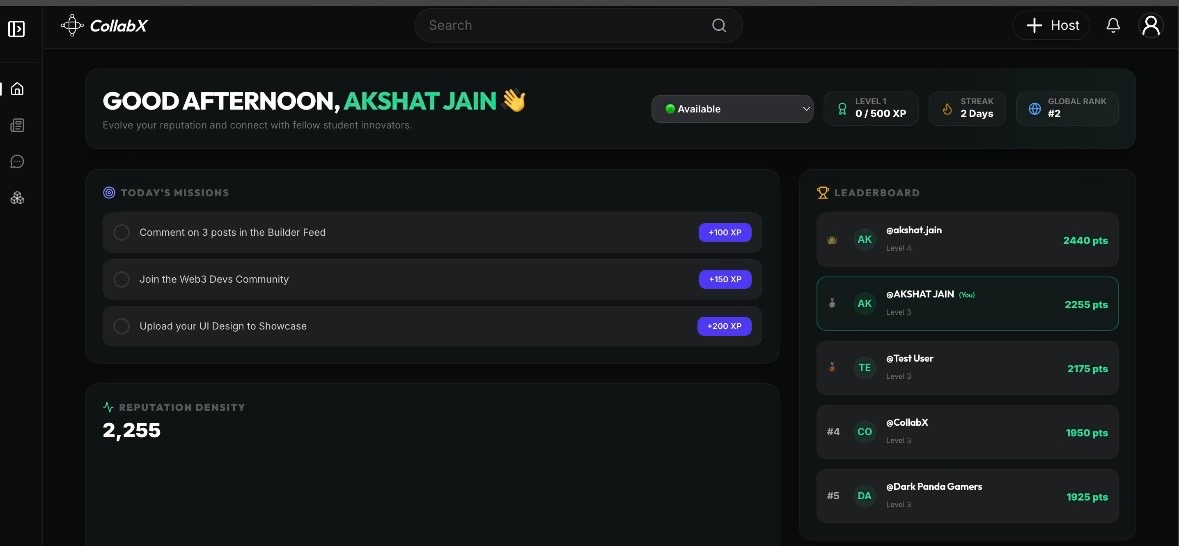Image resolution: width=1179 pixels, height=546 pixels.
Task: Open the Home sidebar icon
Action: (x=17, y=89)
